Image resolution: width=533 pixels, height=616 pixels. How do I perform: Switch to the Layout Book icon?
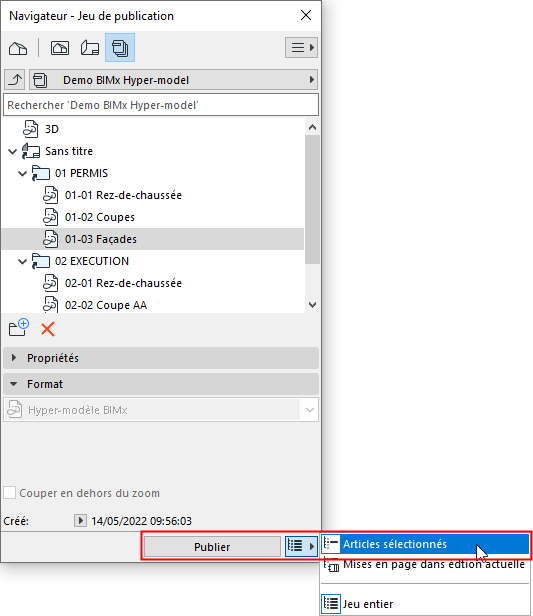point(90,48)
